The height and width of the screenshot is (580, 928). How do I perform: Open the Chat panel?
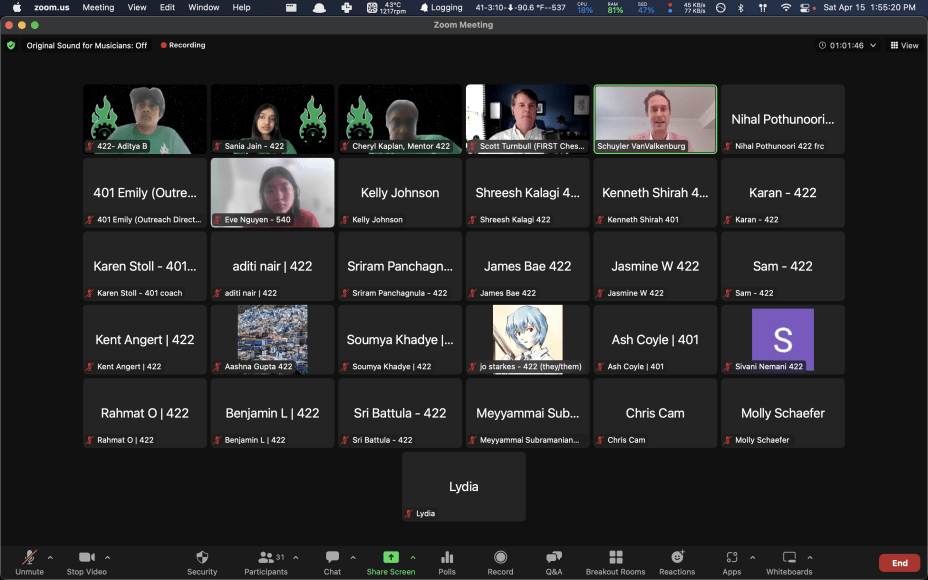tap(332, 558)
